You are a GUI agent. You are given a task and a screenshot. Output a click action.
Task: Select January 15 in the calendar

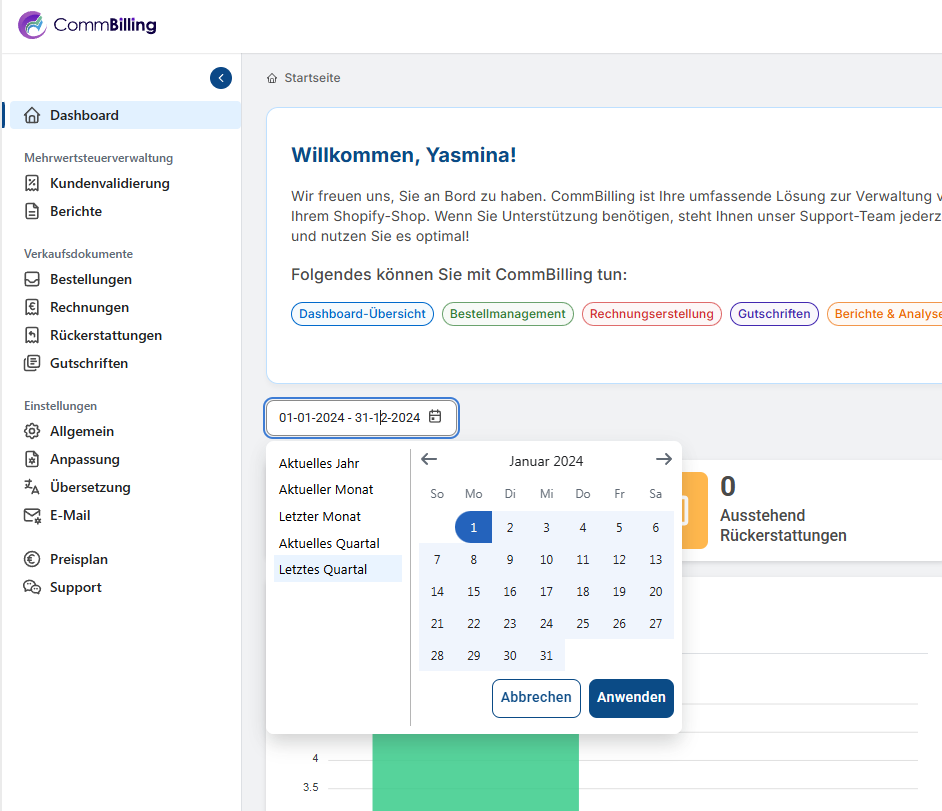click(474, 591)
